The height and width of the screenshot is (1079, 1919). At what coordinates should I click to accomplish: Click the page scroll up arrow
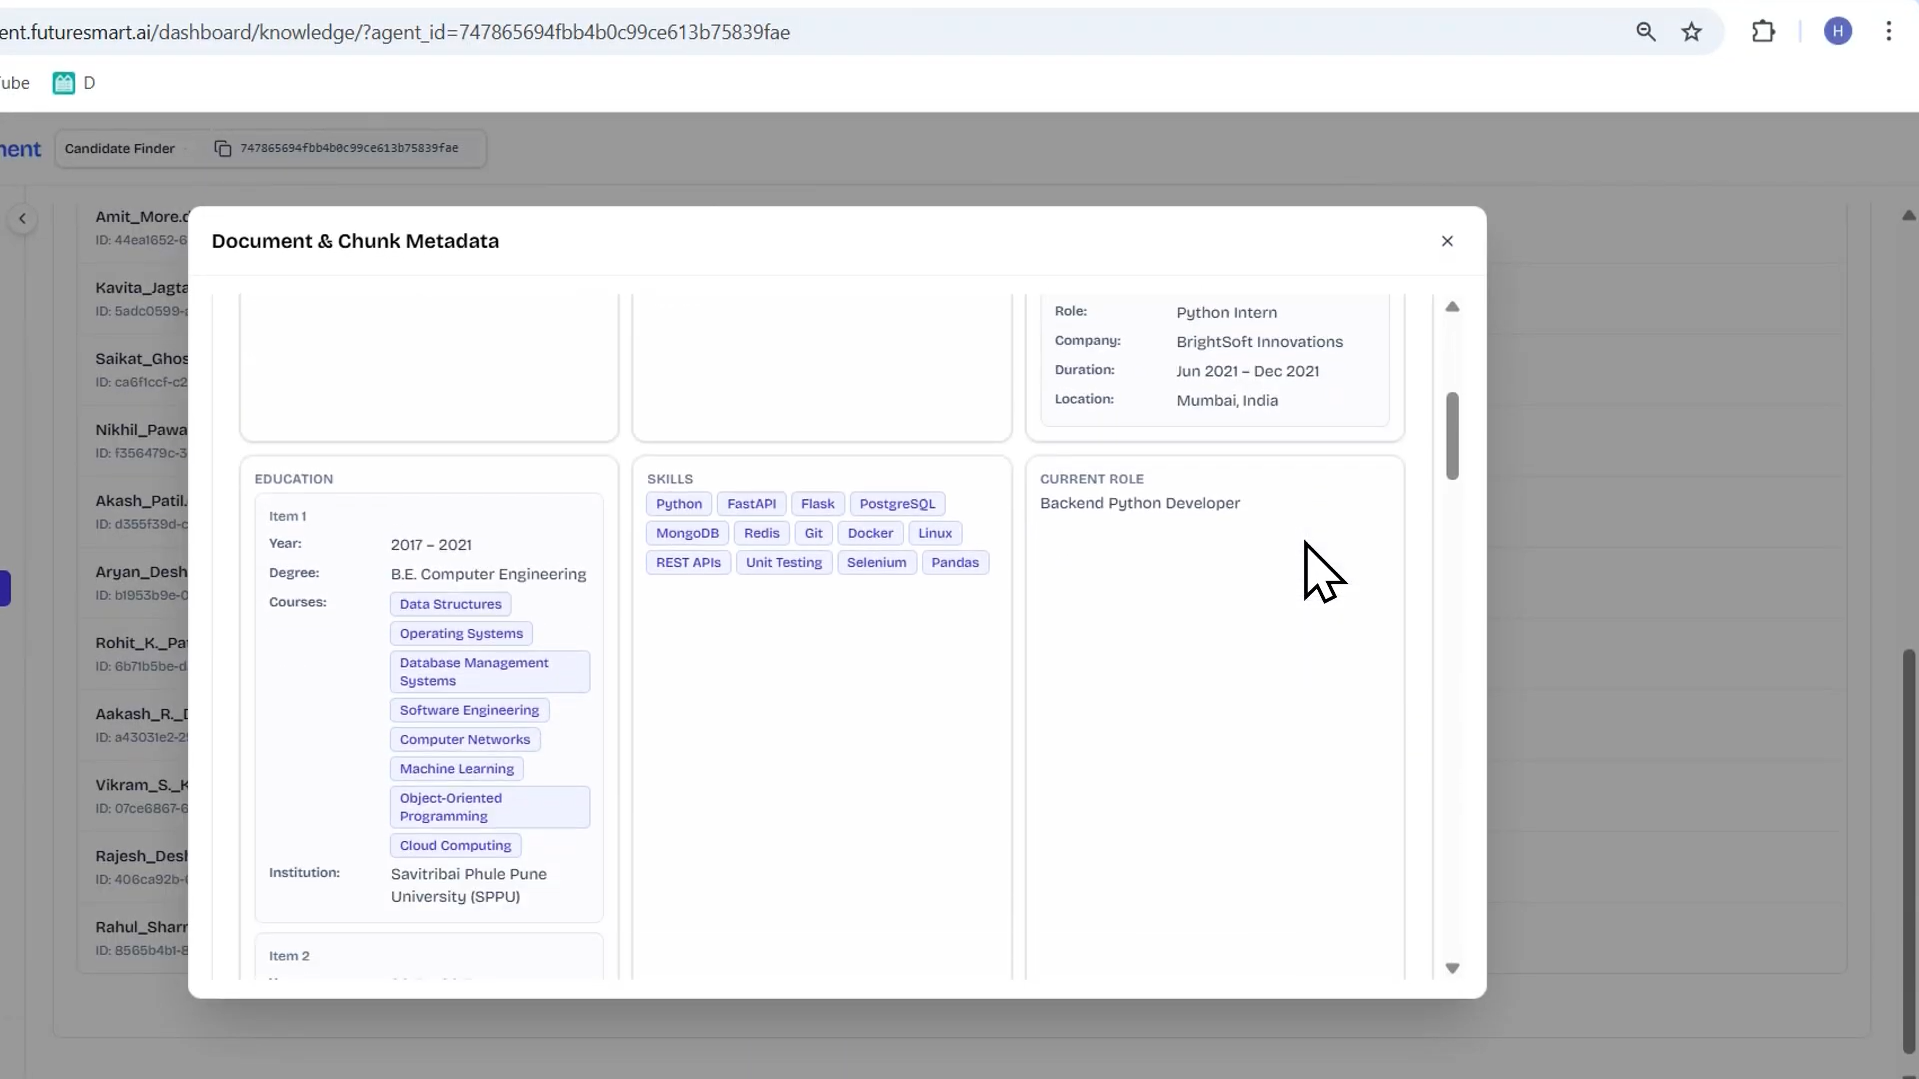1908,215
